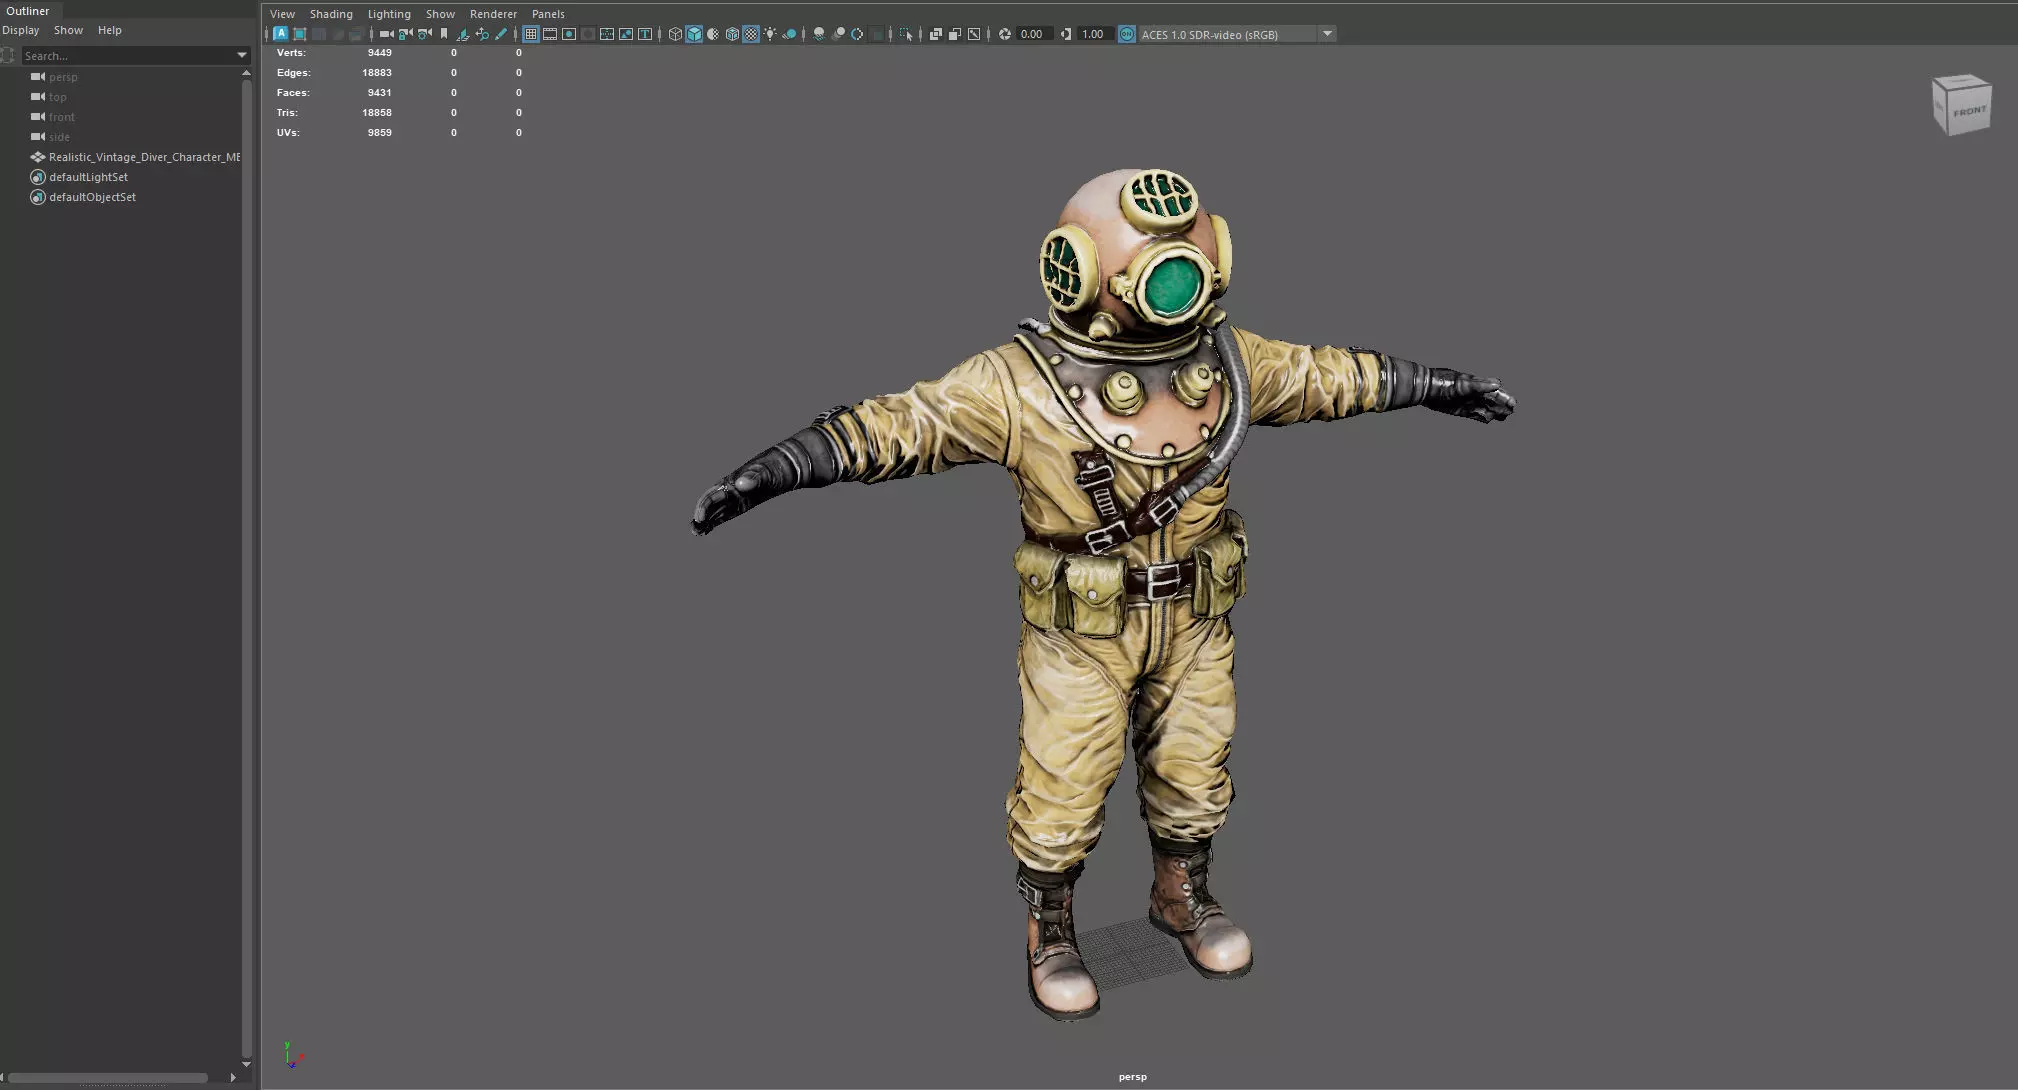Click the Front face of the view cube

pos(1969,111)
